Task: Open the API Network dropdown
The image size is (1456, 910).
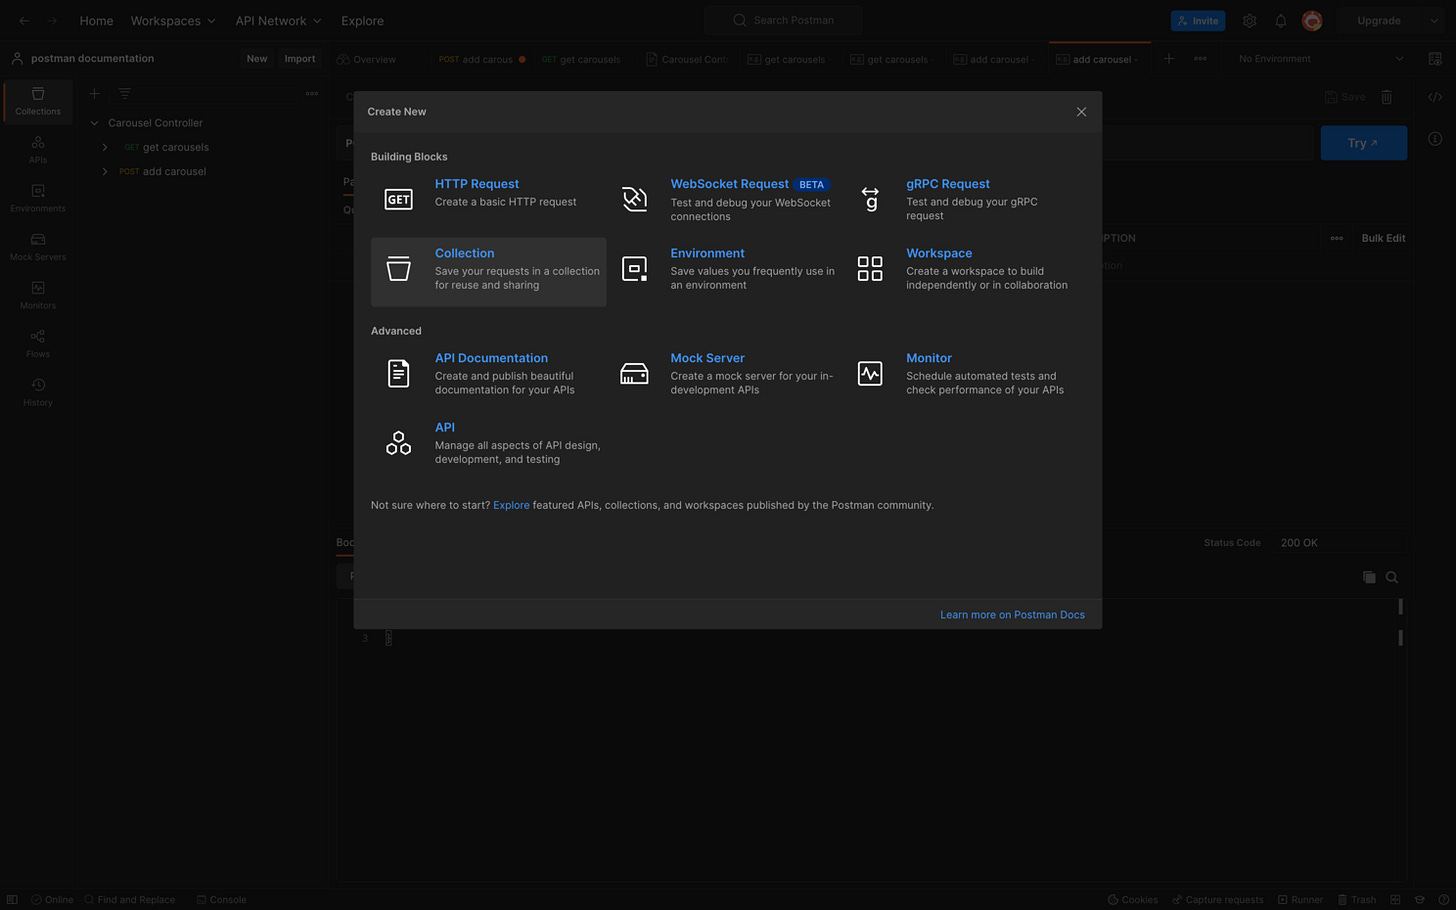Action: 278,20
